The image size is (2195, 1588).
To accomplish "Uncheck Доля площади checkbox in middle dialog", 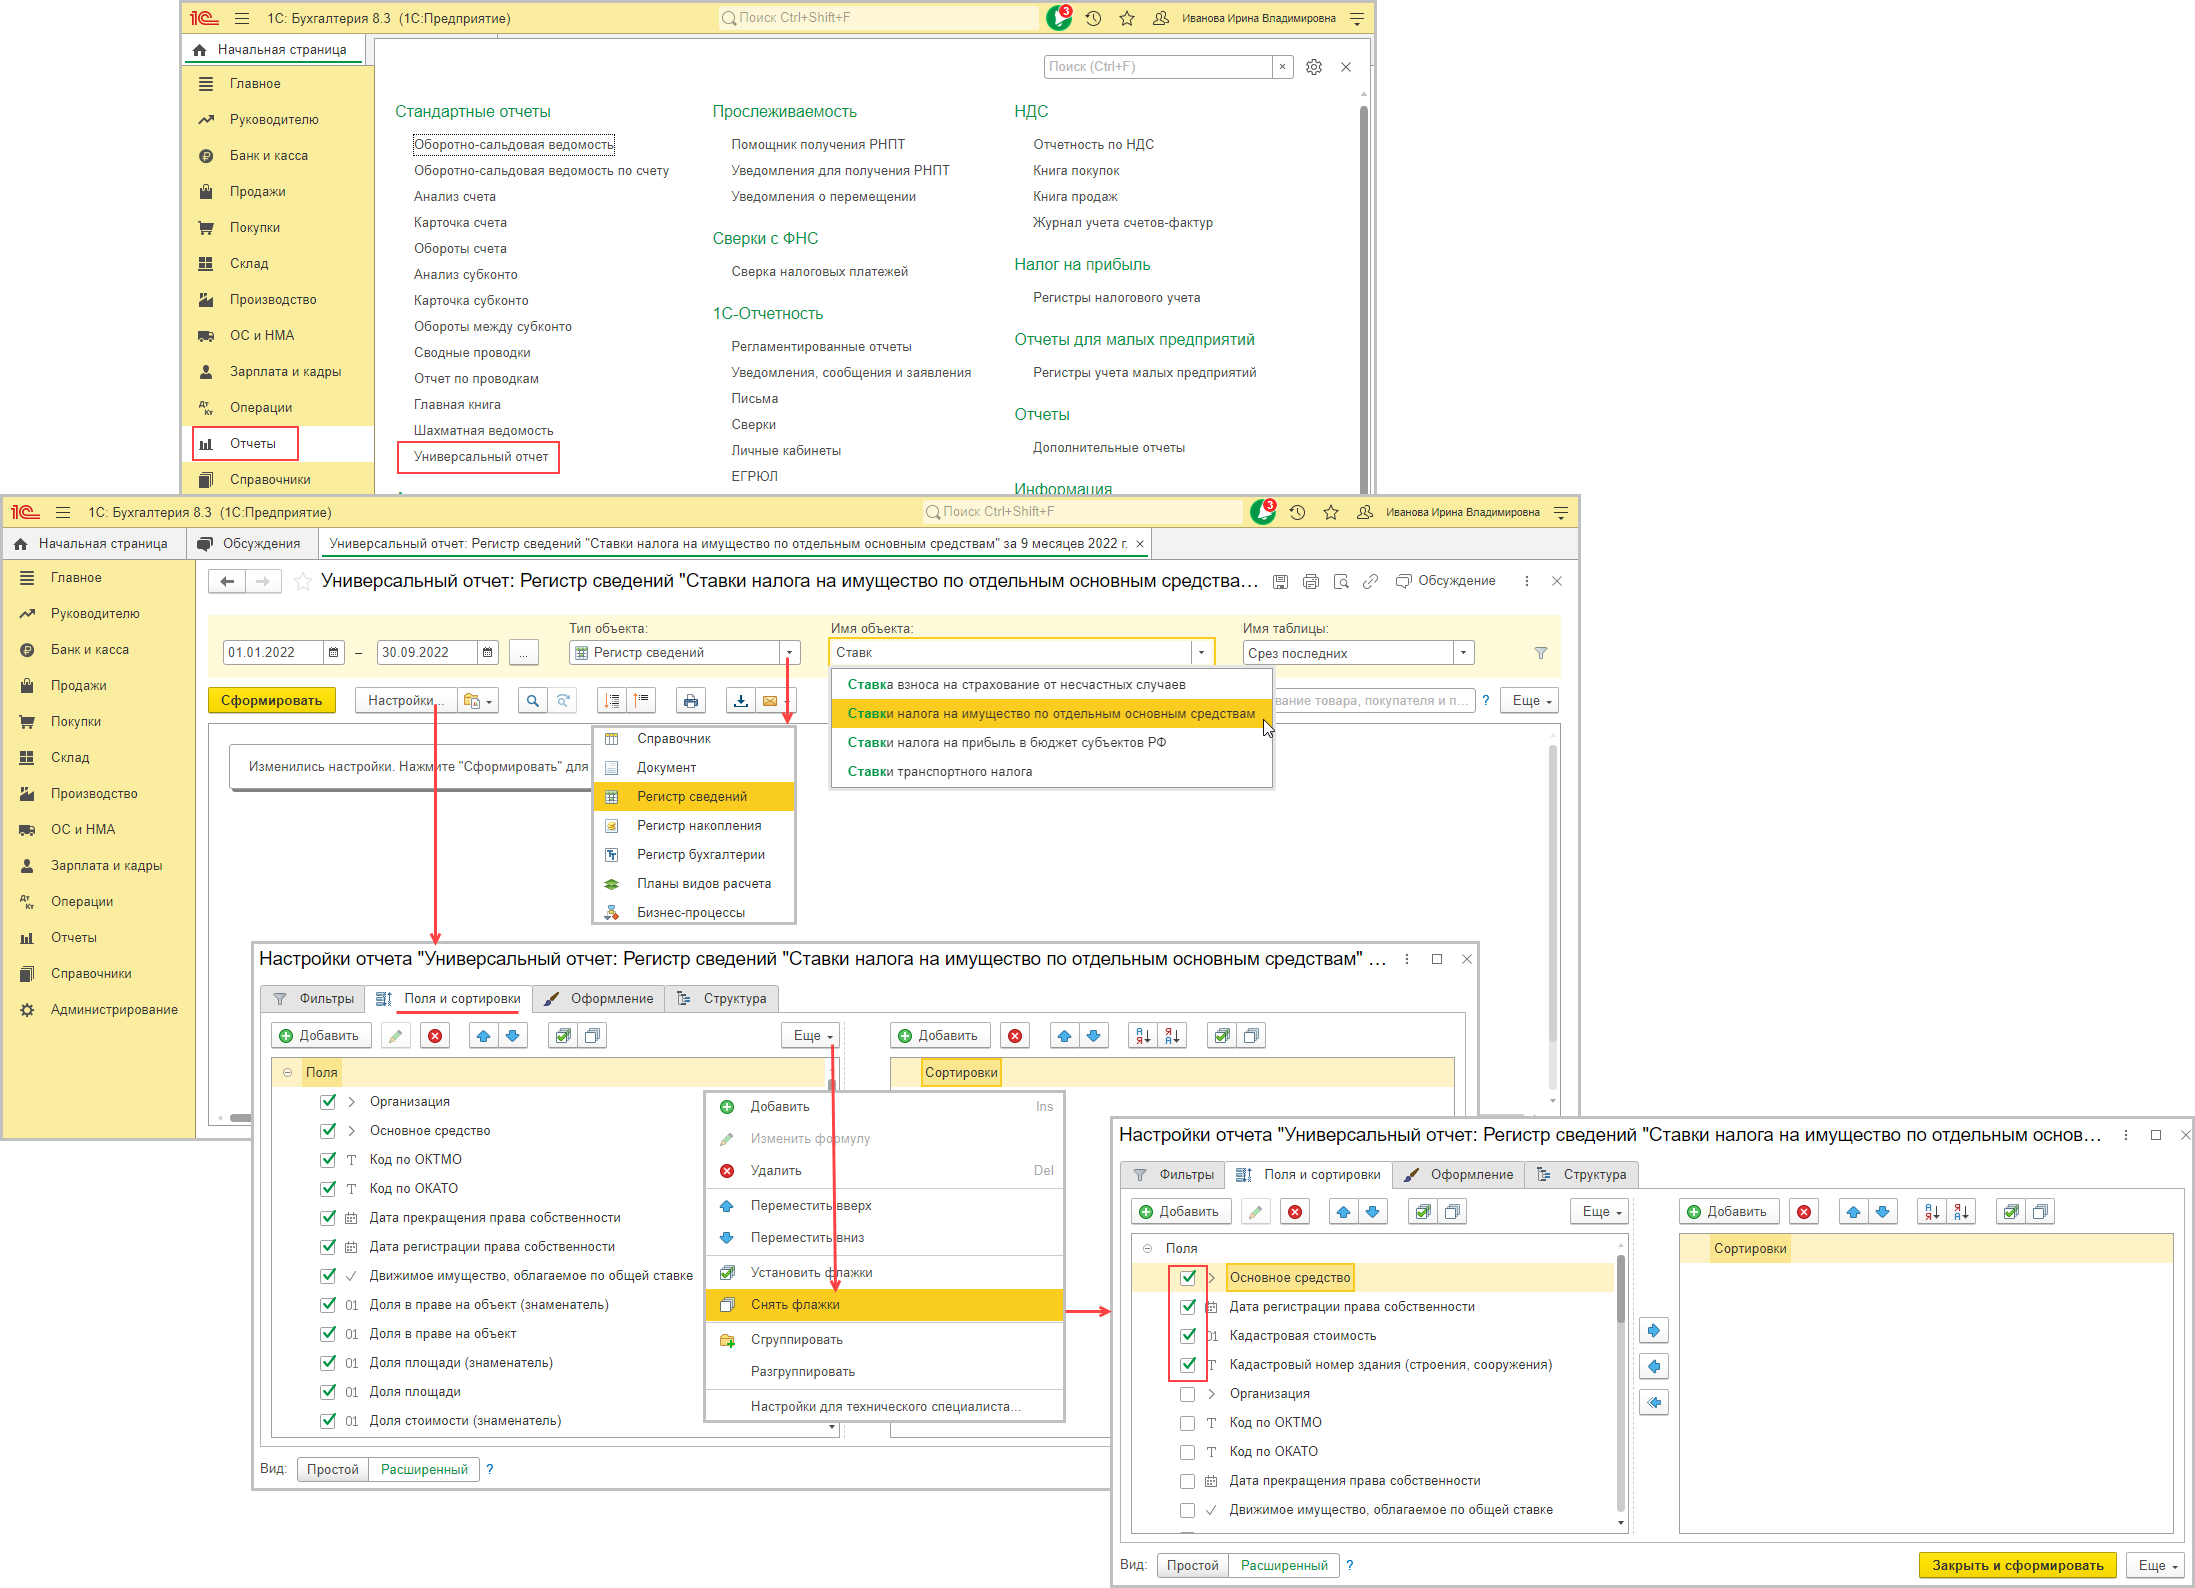I will (328, 1392).
